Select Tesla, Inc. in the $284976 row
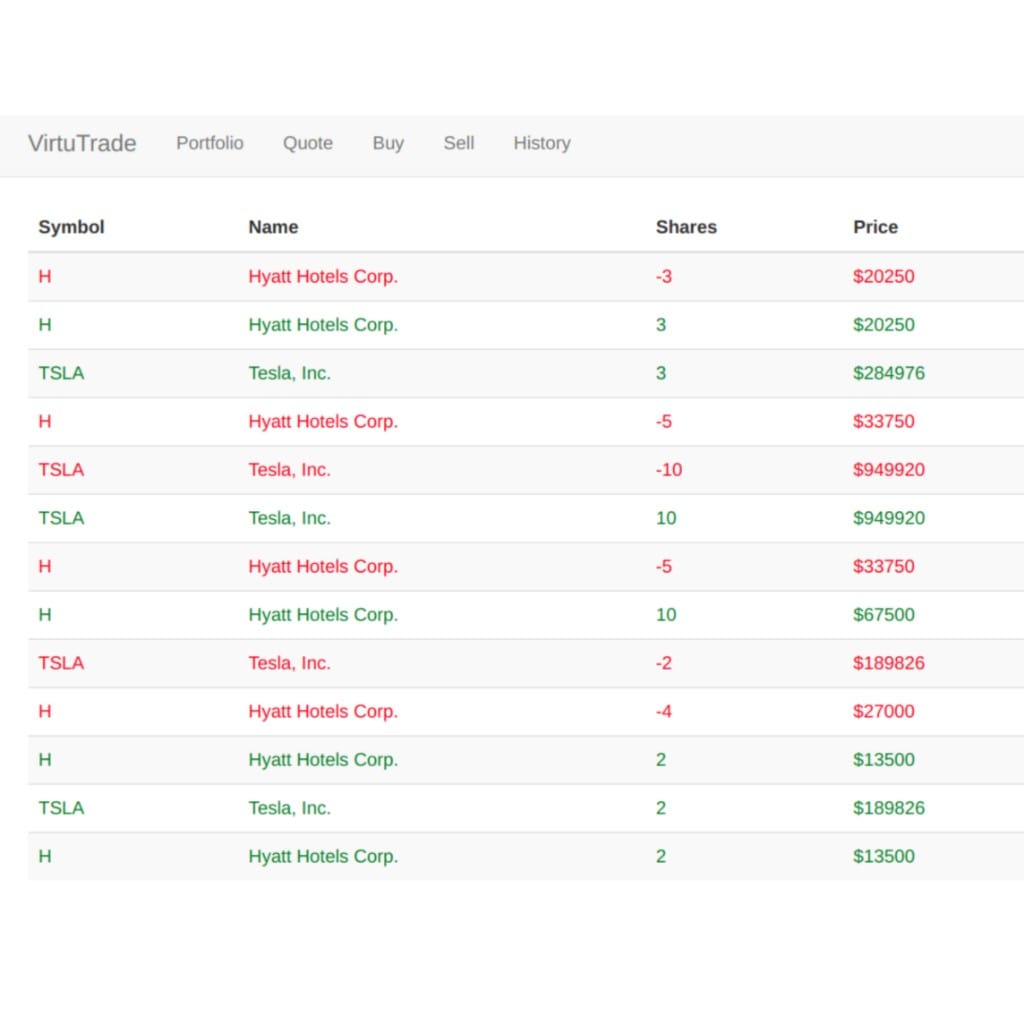The height and width of the screenshot is (1024, 1024). [289, 373]
